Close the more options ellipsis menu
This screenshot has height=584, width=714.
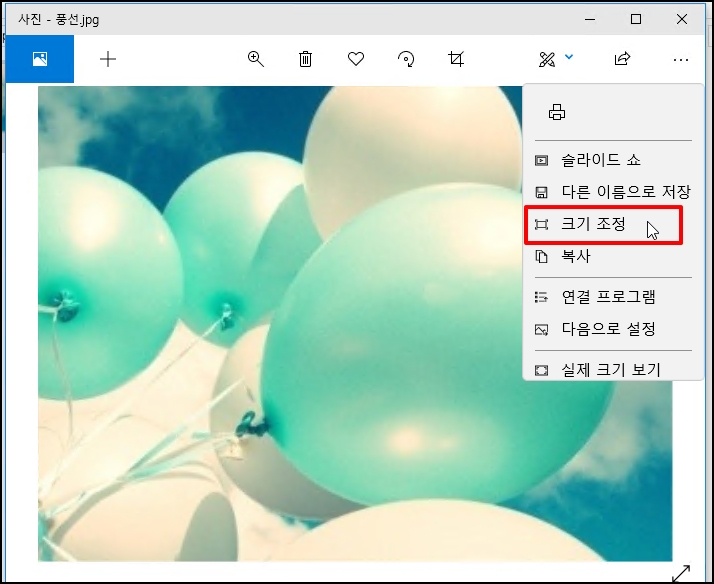coord(680,60)
